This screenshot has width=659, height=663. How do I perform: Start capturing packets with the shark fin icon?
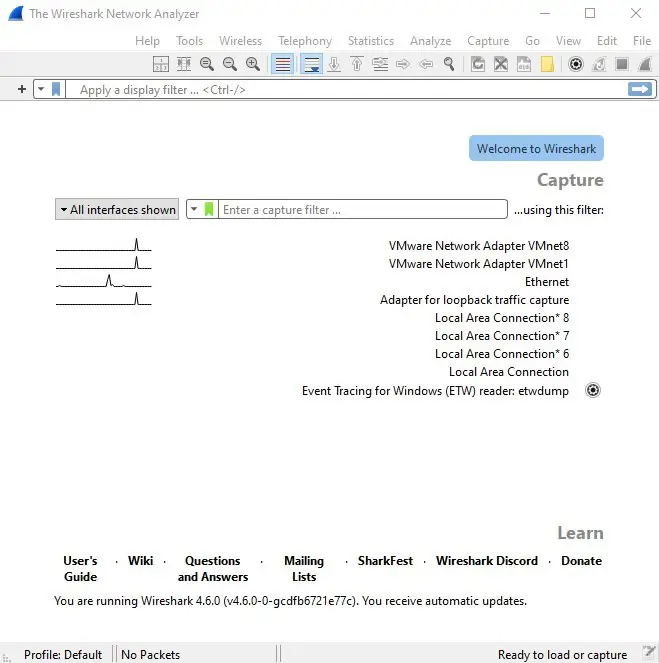tap(643, 64)
